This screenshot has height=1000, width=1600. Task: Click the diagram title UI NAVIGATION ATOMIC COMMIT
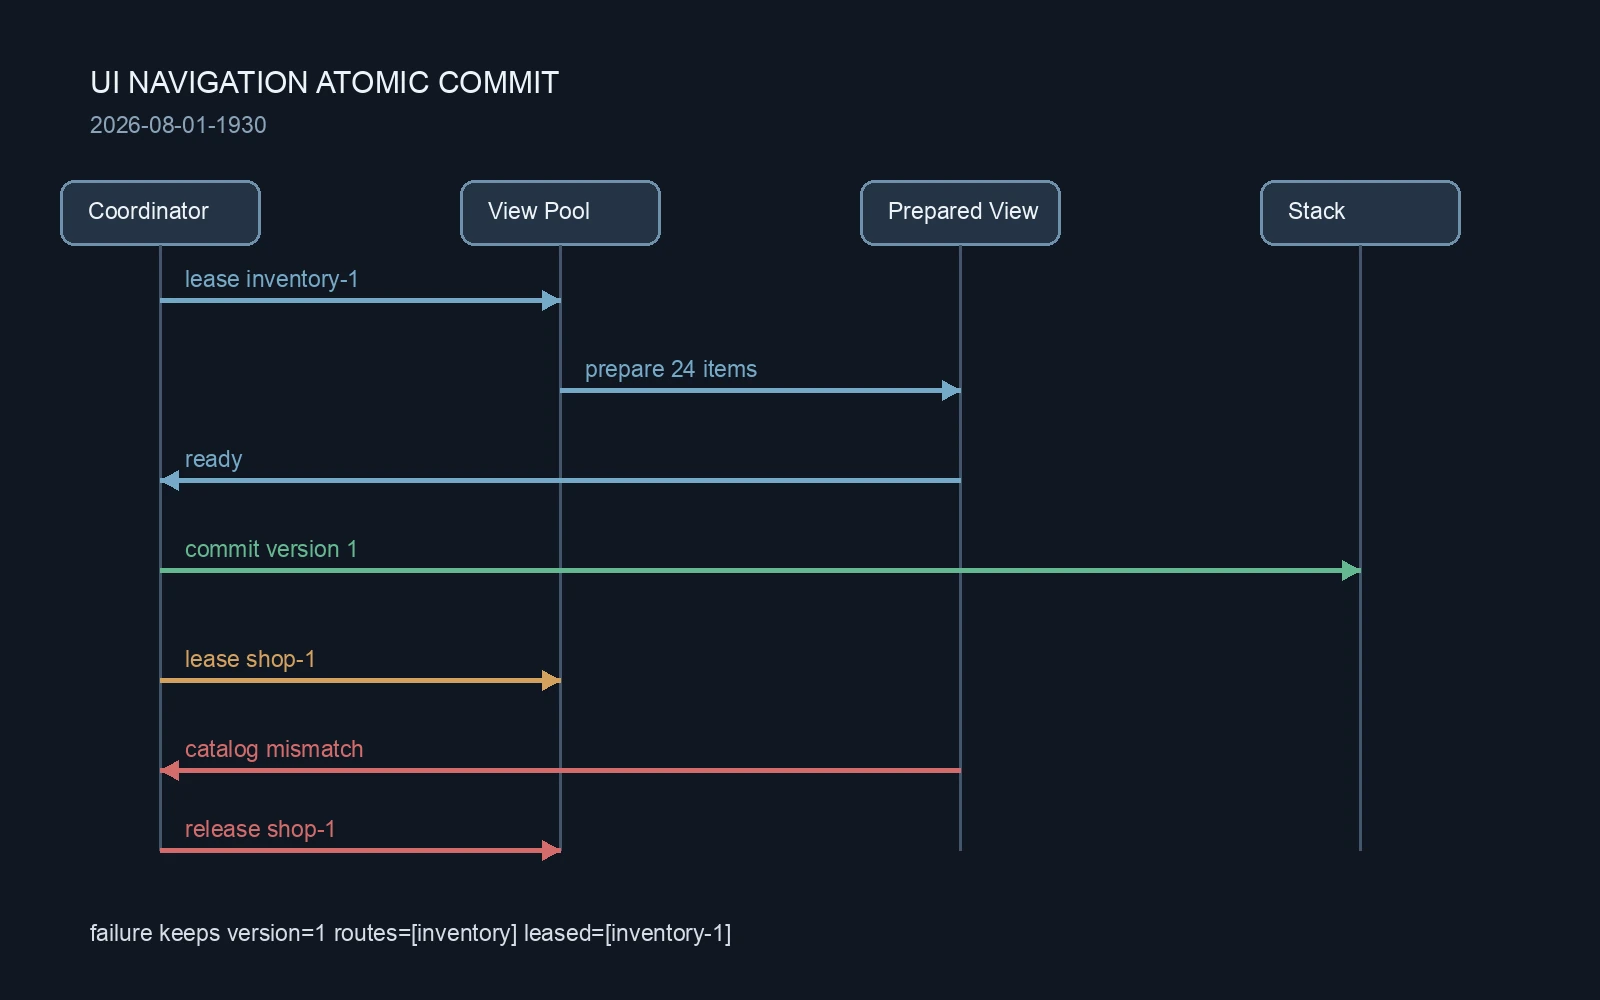pyautogui.click(x=324, y=83)
